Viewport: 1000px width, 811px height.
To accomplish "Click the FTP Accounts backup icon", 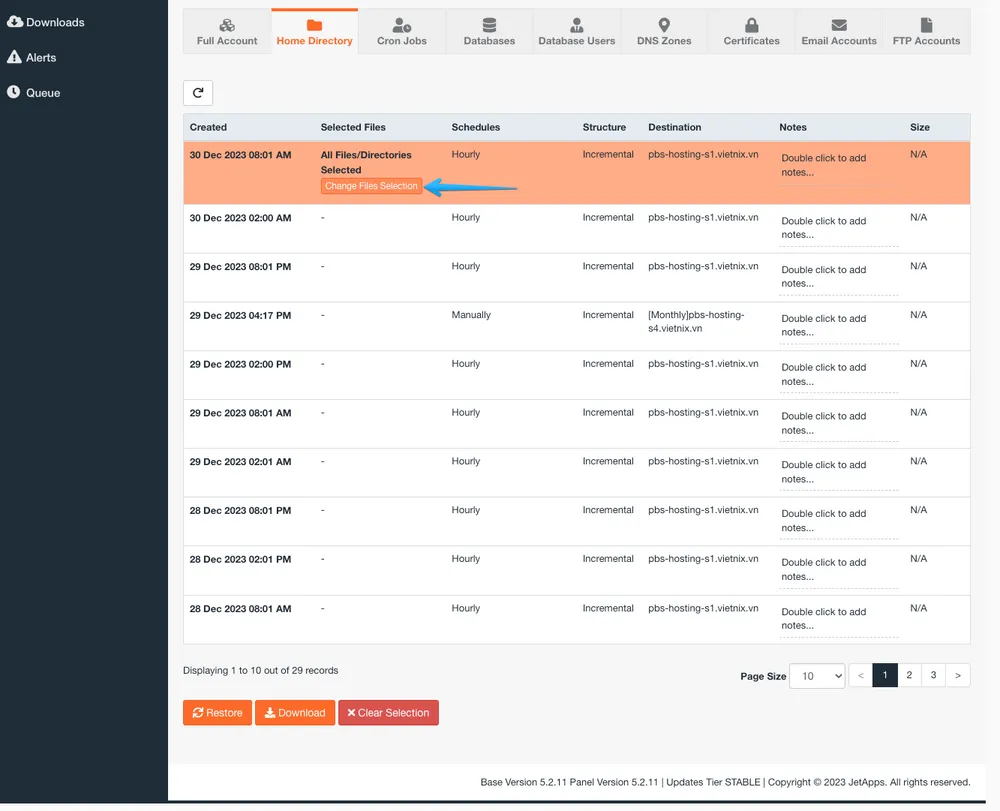I will coord(925,31).
